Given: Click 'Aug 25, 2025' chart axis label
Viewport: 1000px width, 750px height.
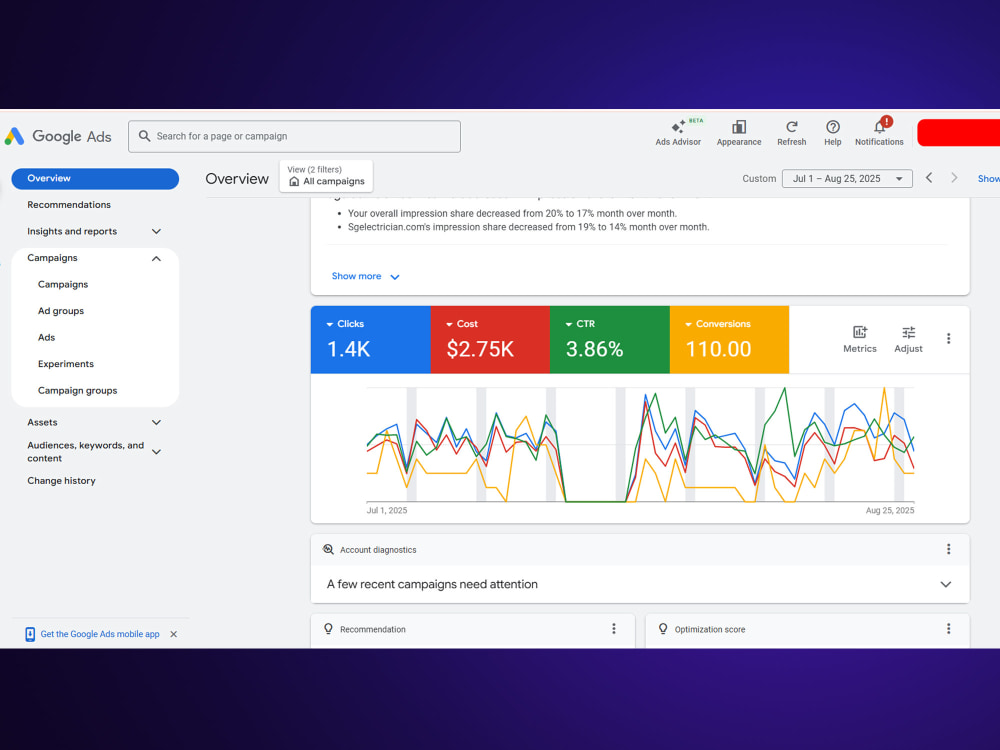Looking at the screenshot, I should click(890, 510).
